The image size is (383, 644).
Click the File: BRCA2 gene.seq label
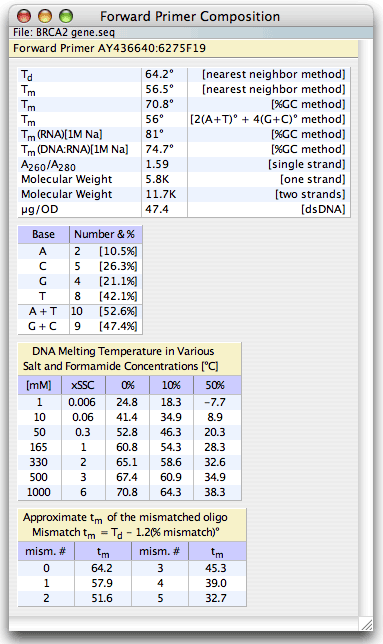coord(64,32)
